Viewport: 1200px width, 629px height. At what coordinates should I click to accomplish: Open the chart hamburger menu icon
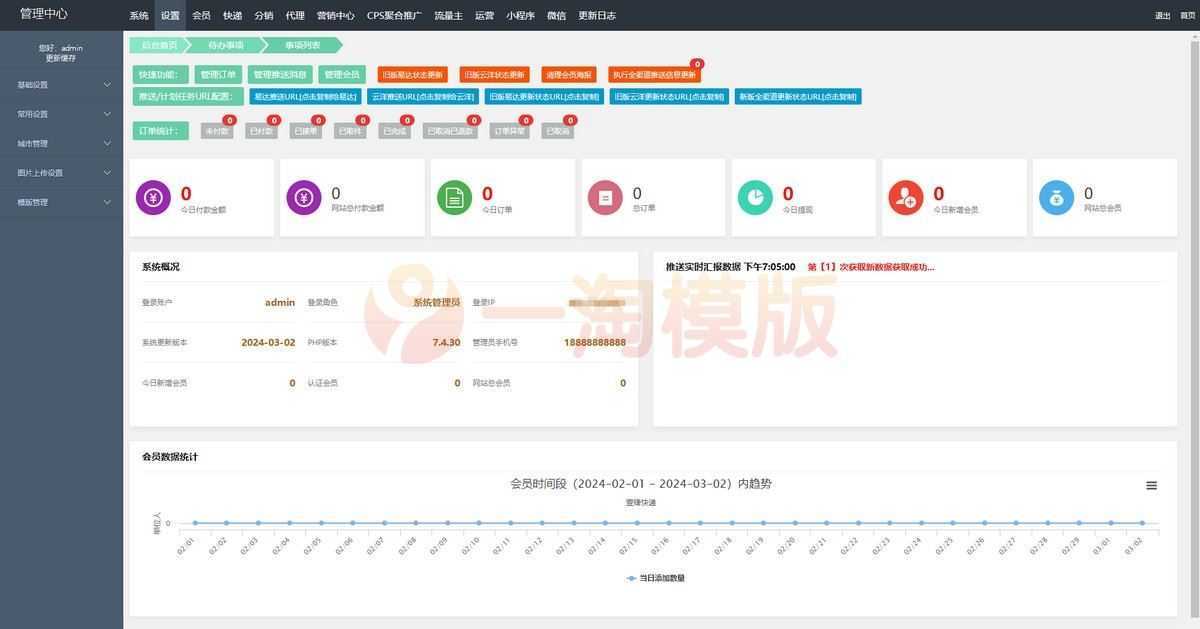pyautogui.click(x=1151, y=485)
